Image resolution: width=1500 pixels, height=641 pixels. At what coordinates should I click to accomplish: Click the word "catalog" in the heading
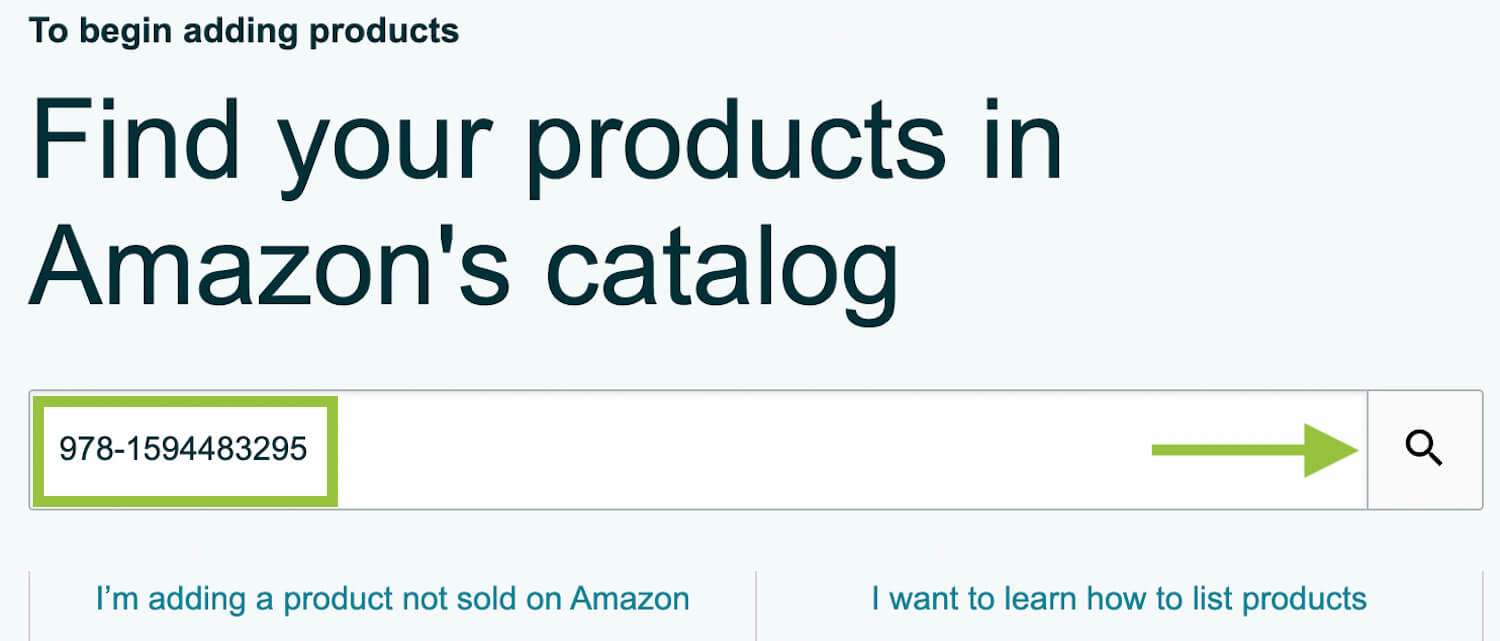[x=724, y=268]
